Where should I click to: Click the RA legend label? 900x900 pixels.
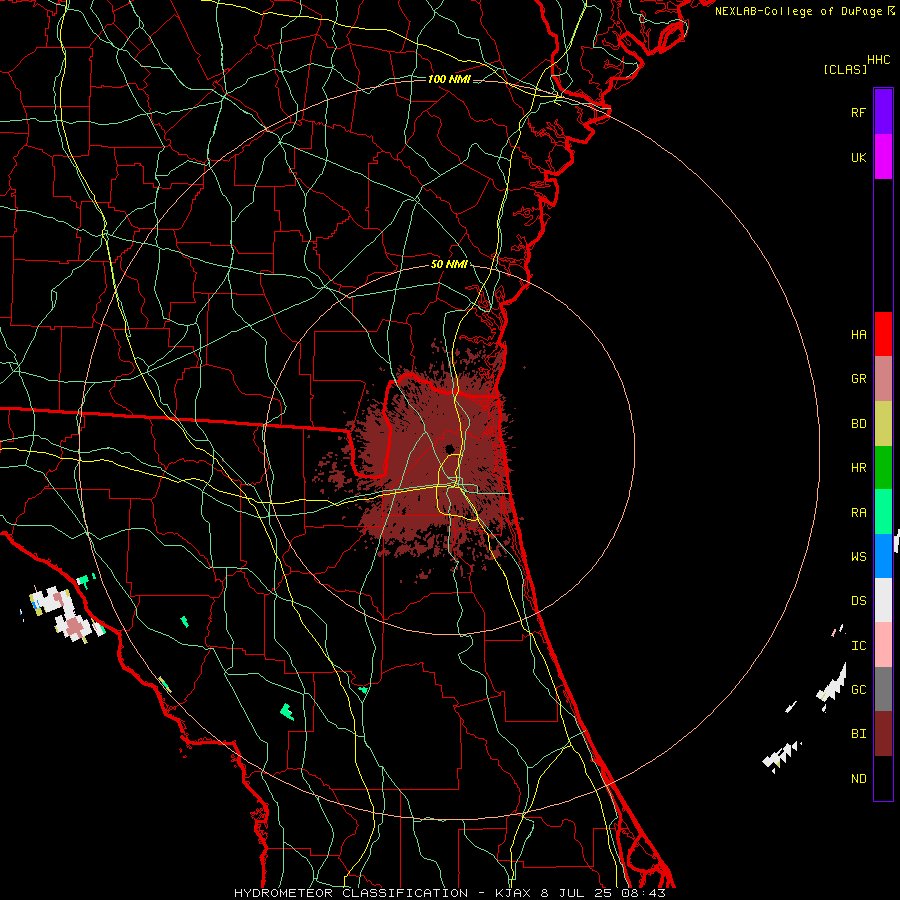point(858,513)
